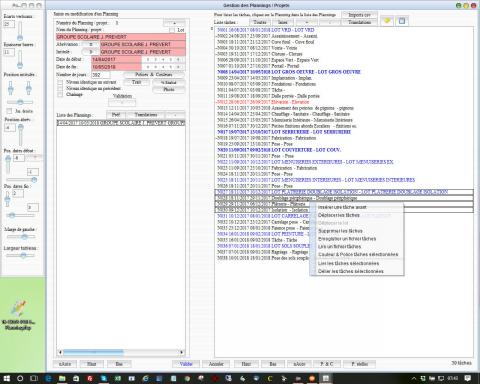
Task: Open the Windows Start menu
Action: tap(6, 378)
